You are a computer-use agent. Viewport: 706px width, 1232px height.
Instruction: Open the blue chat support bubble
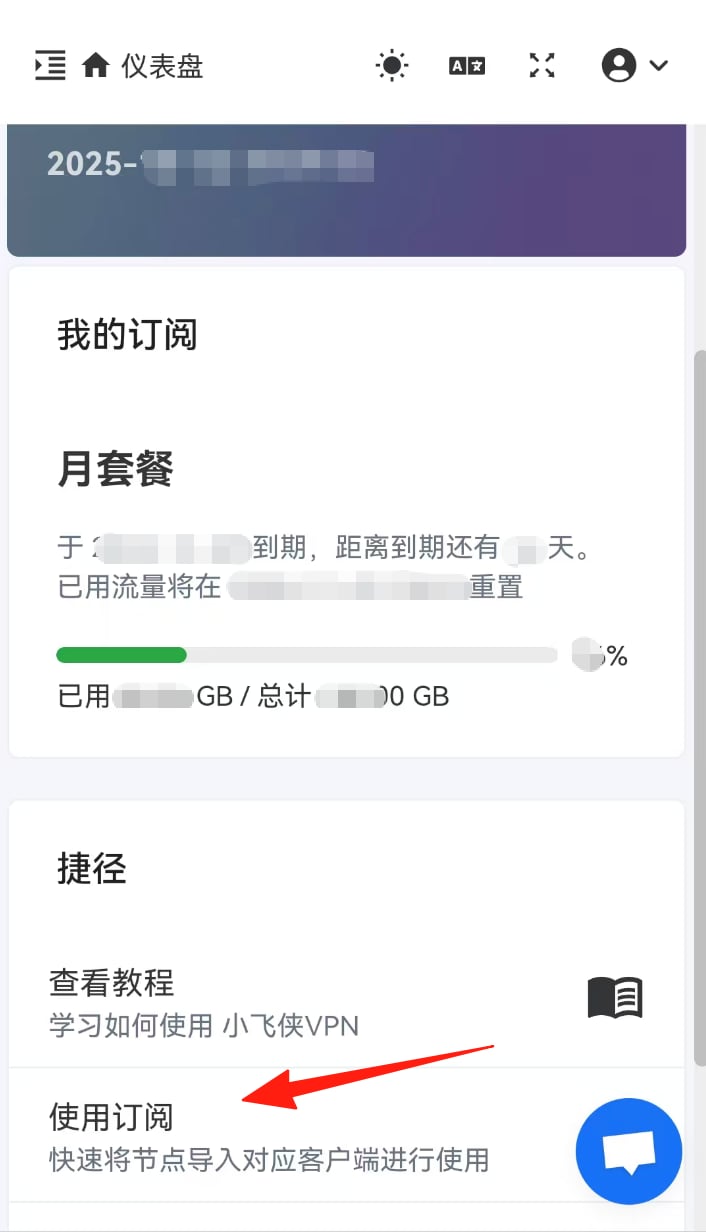[x=628, y=1151]
